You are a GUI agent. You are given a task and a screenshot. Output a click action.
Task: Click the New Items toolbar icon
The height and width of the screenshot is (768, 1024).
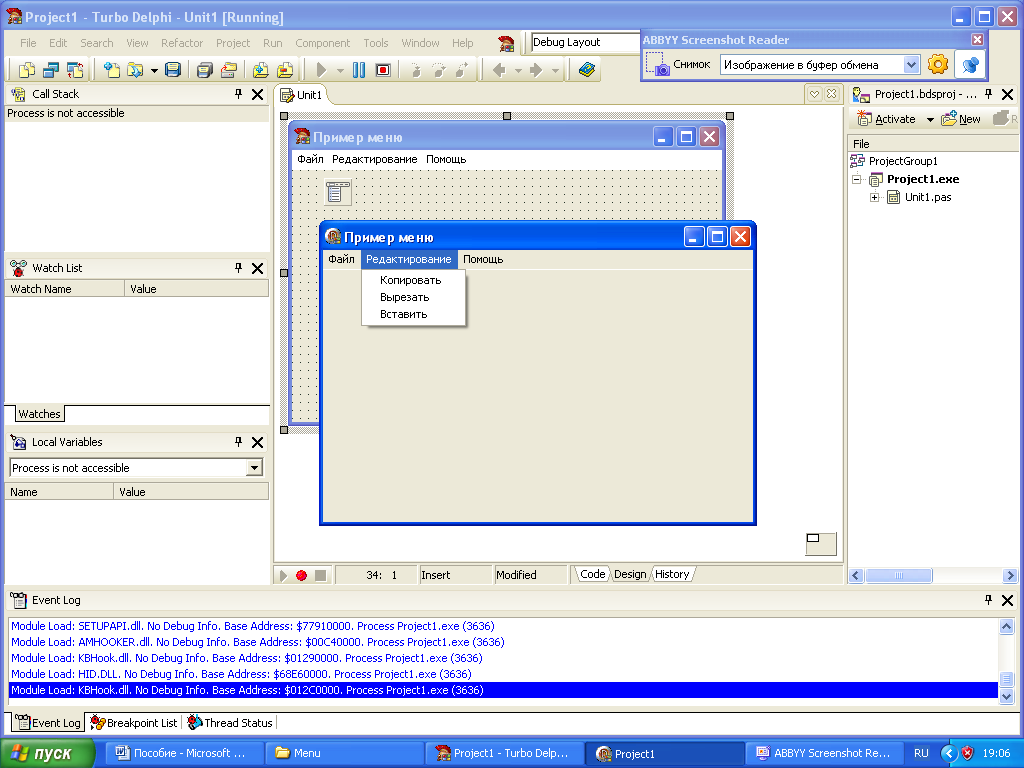click(112, 69)
